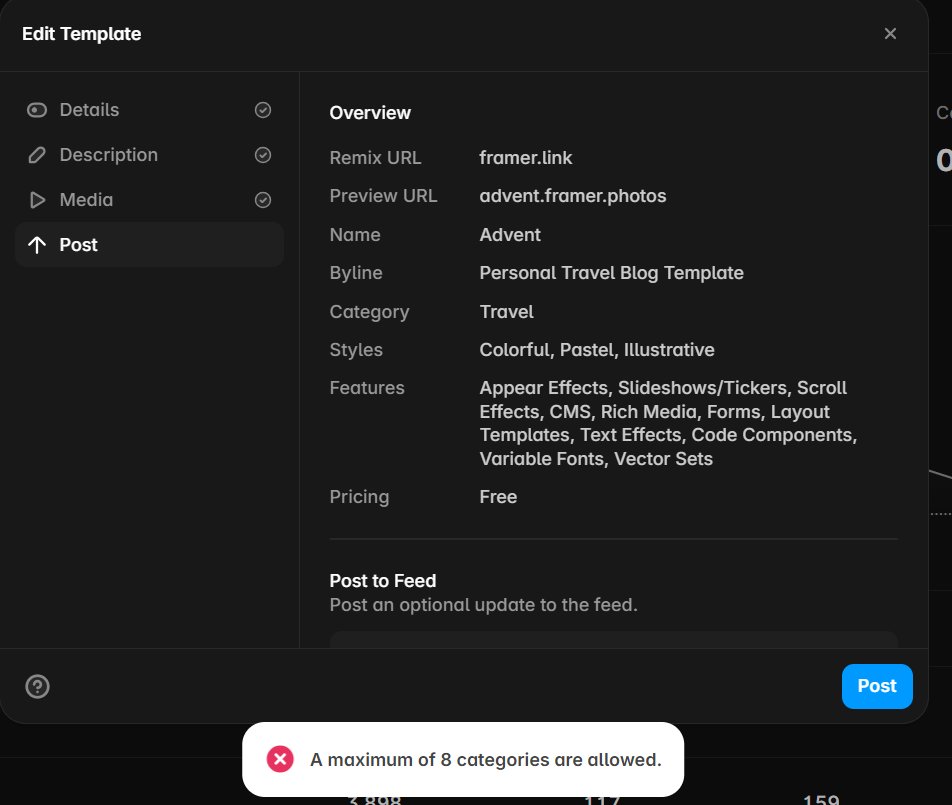Select the Post step in sidebar
This screenshot has height=805, width=952.
[x=149, y=245]
